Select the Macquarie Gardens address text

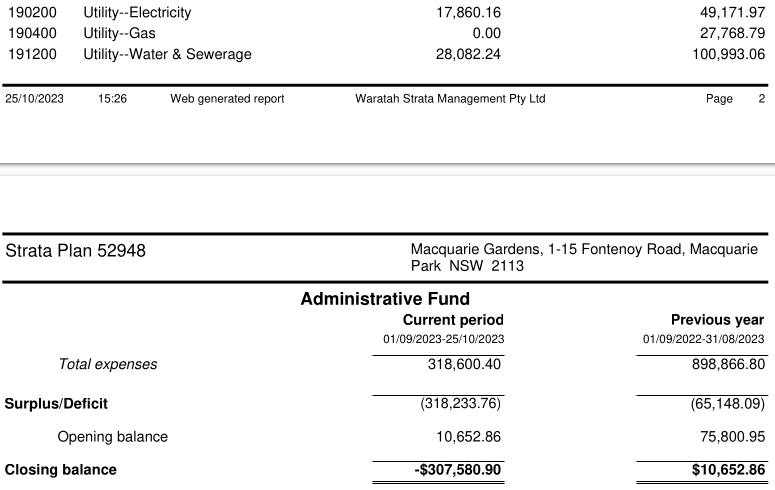click(584, 257)
